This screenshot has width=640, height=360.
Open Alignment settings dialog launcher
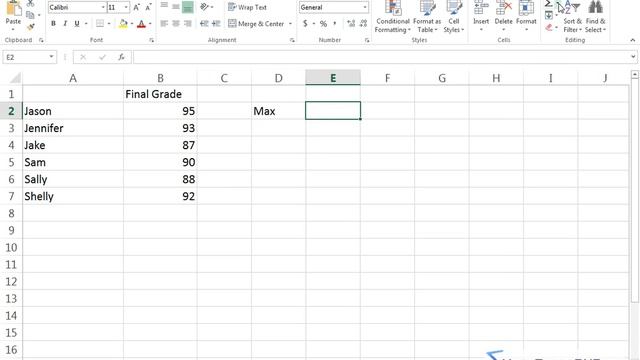pos(292,40)
